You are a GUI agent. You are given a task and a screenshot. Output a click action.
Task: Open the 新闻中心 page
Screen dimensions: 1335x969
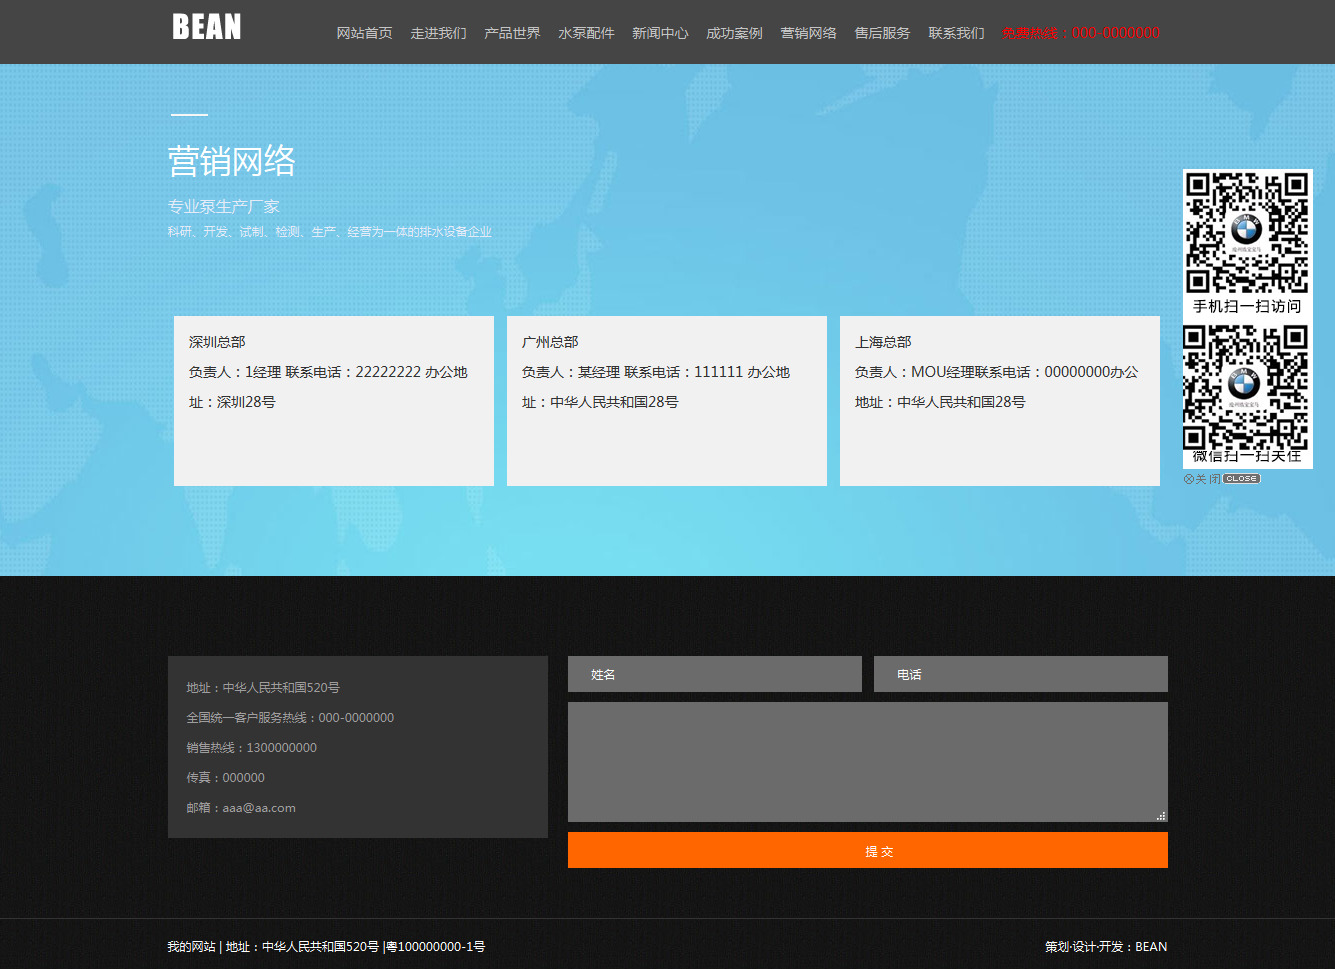660,33
